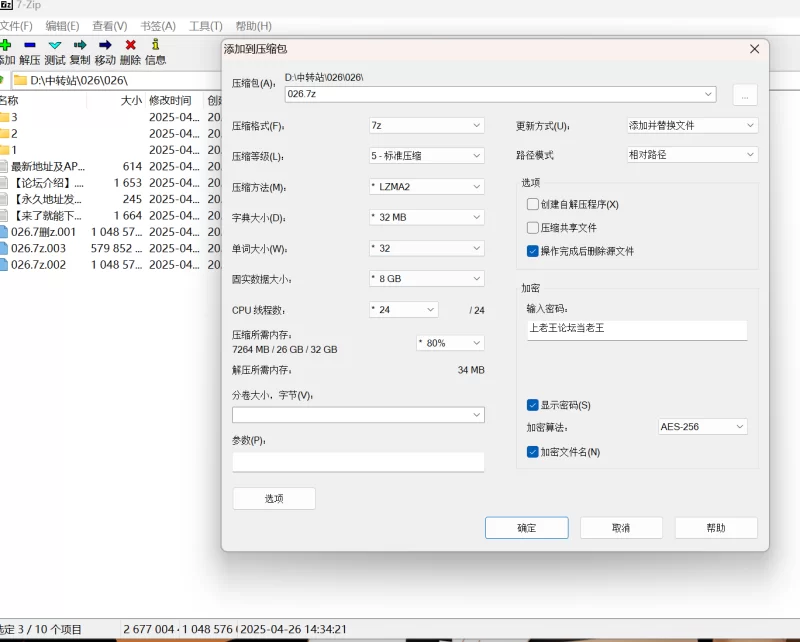
Task: Open the 路径模式 相对路径 dropdown
Action: [x=692, y=155]
